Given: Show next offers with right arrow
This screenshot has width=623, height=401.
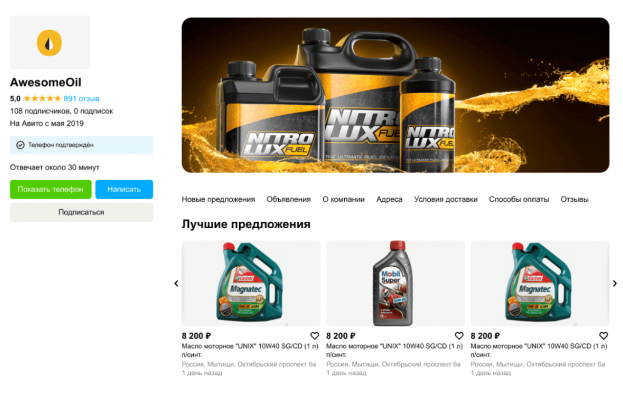Looking at the screenshot, I should tap(615, 283).
